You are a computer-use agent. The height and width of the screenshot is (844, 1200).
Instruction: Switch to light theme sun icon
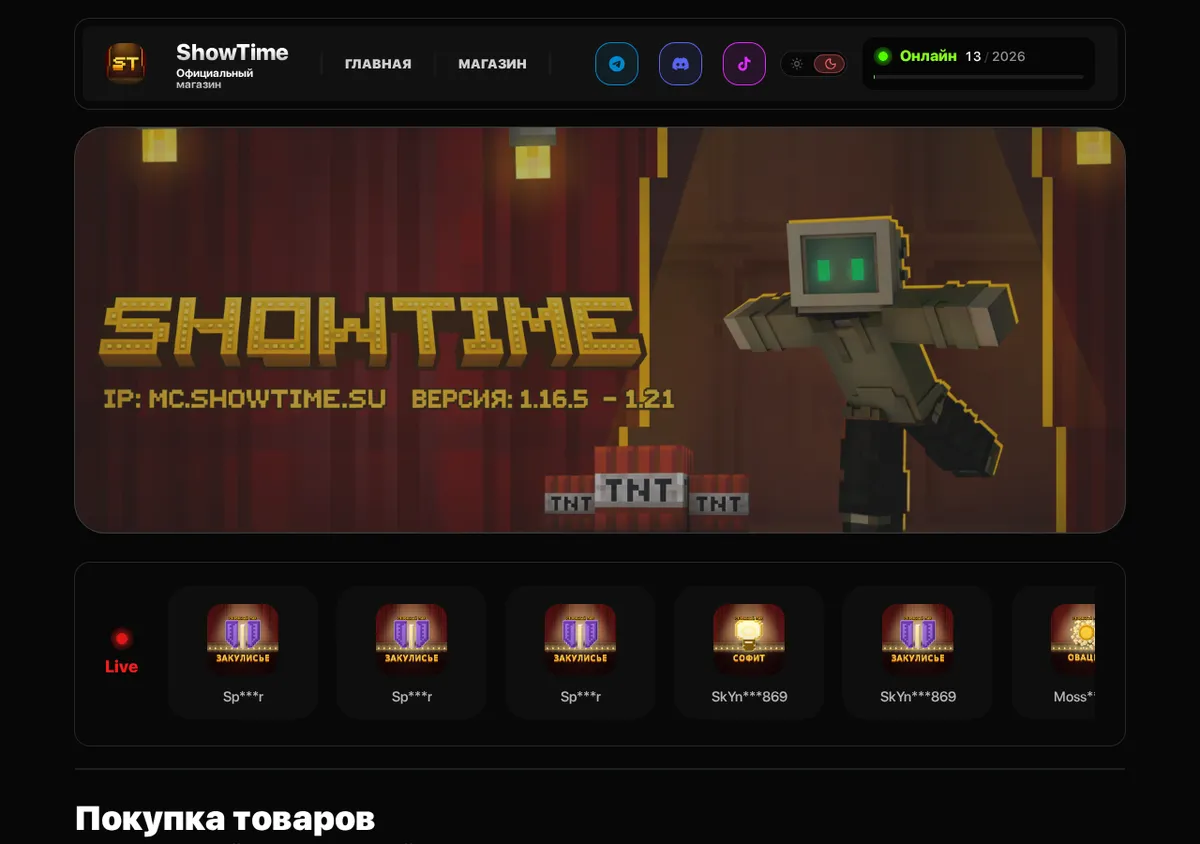(797, 64)
